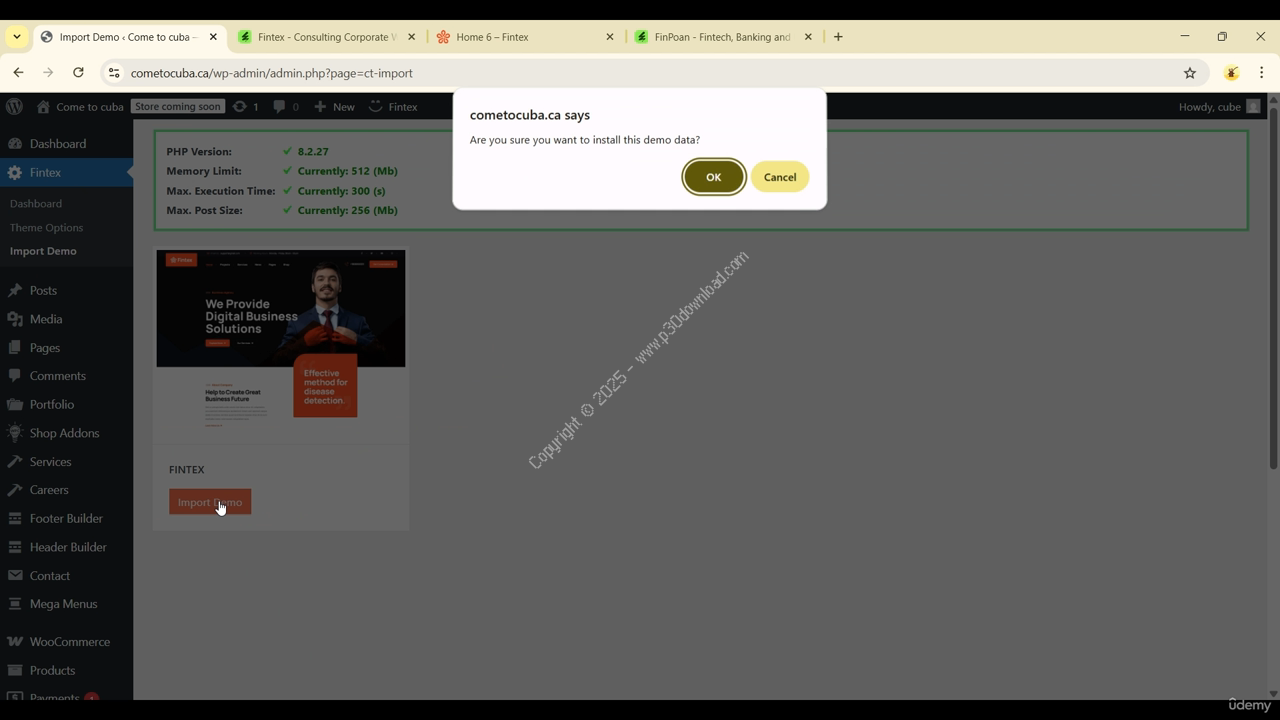Screen dimensions: 1280x720
Task: Open the Fintex admin bar menu
Action: (393, 106)
